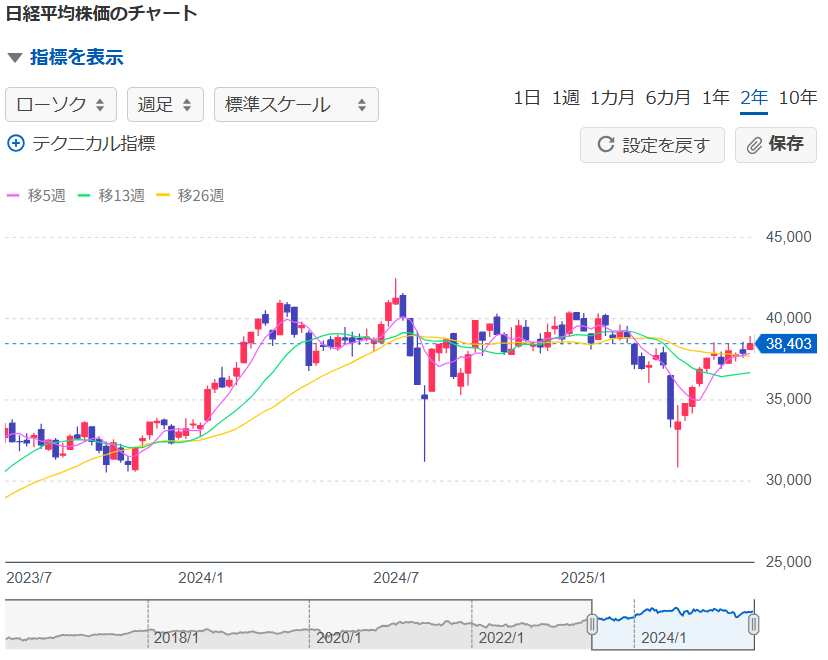Click the 日経平均株価のチャート heading
Image resolution: width=828 pixels, height=660 pixels.
[x=101, y=14]
